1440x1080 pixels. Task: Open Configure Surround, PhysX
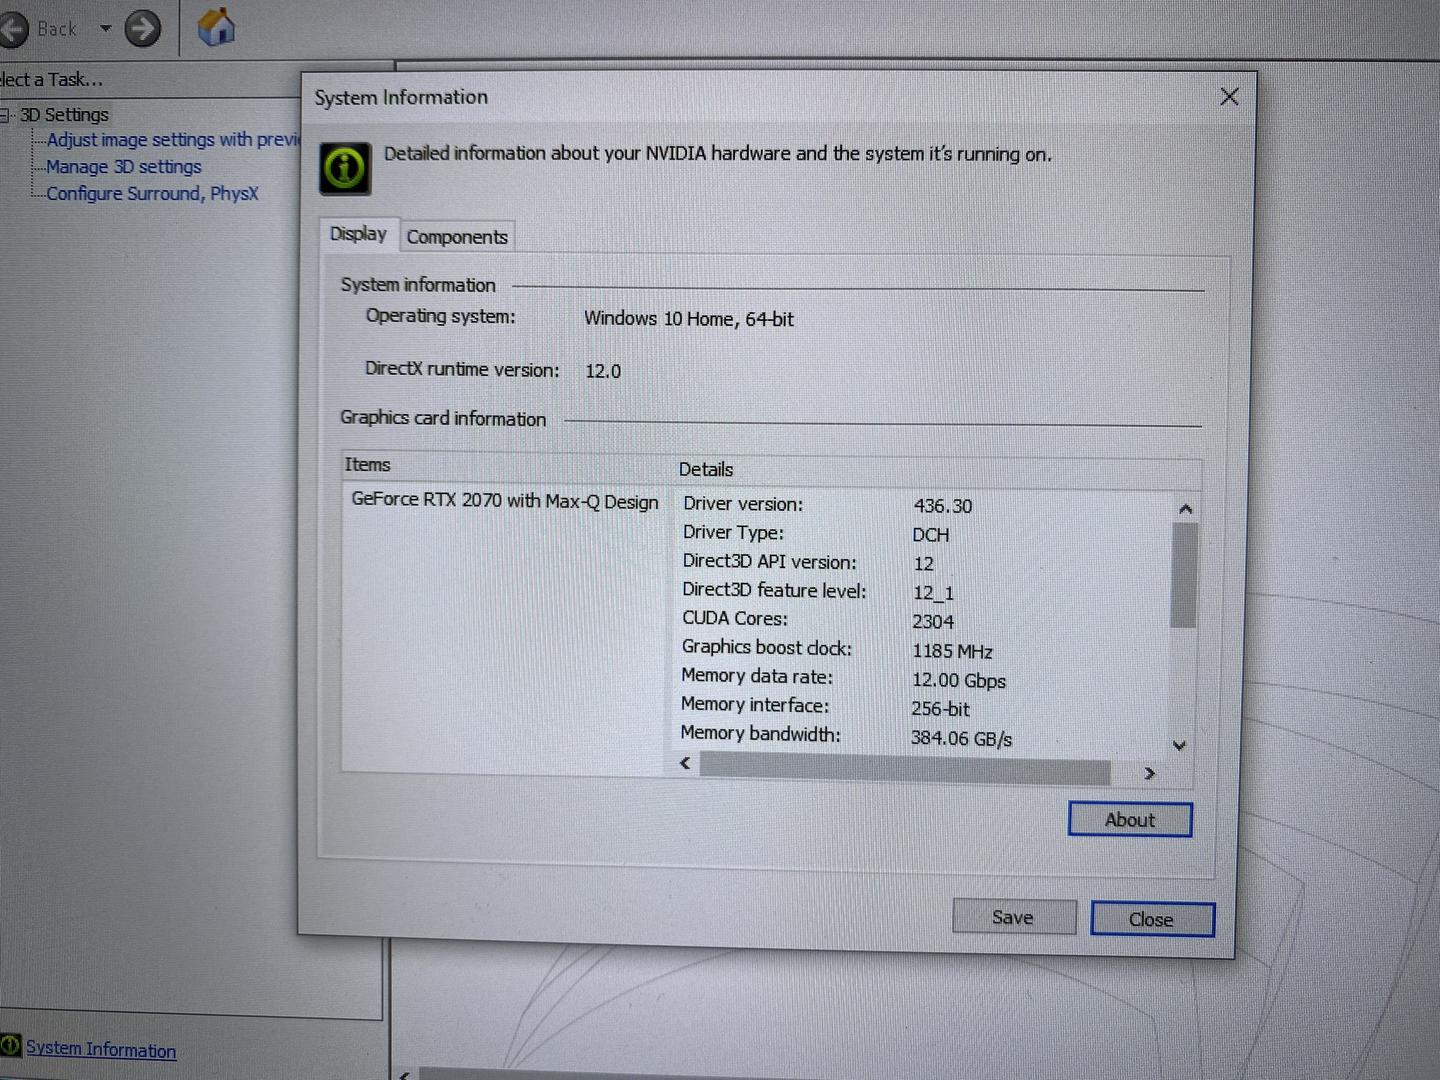click(152, 194)
